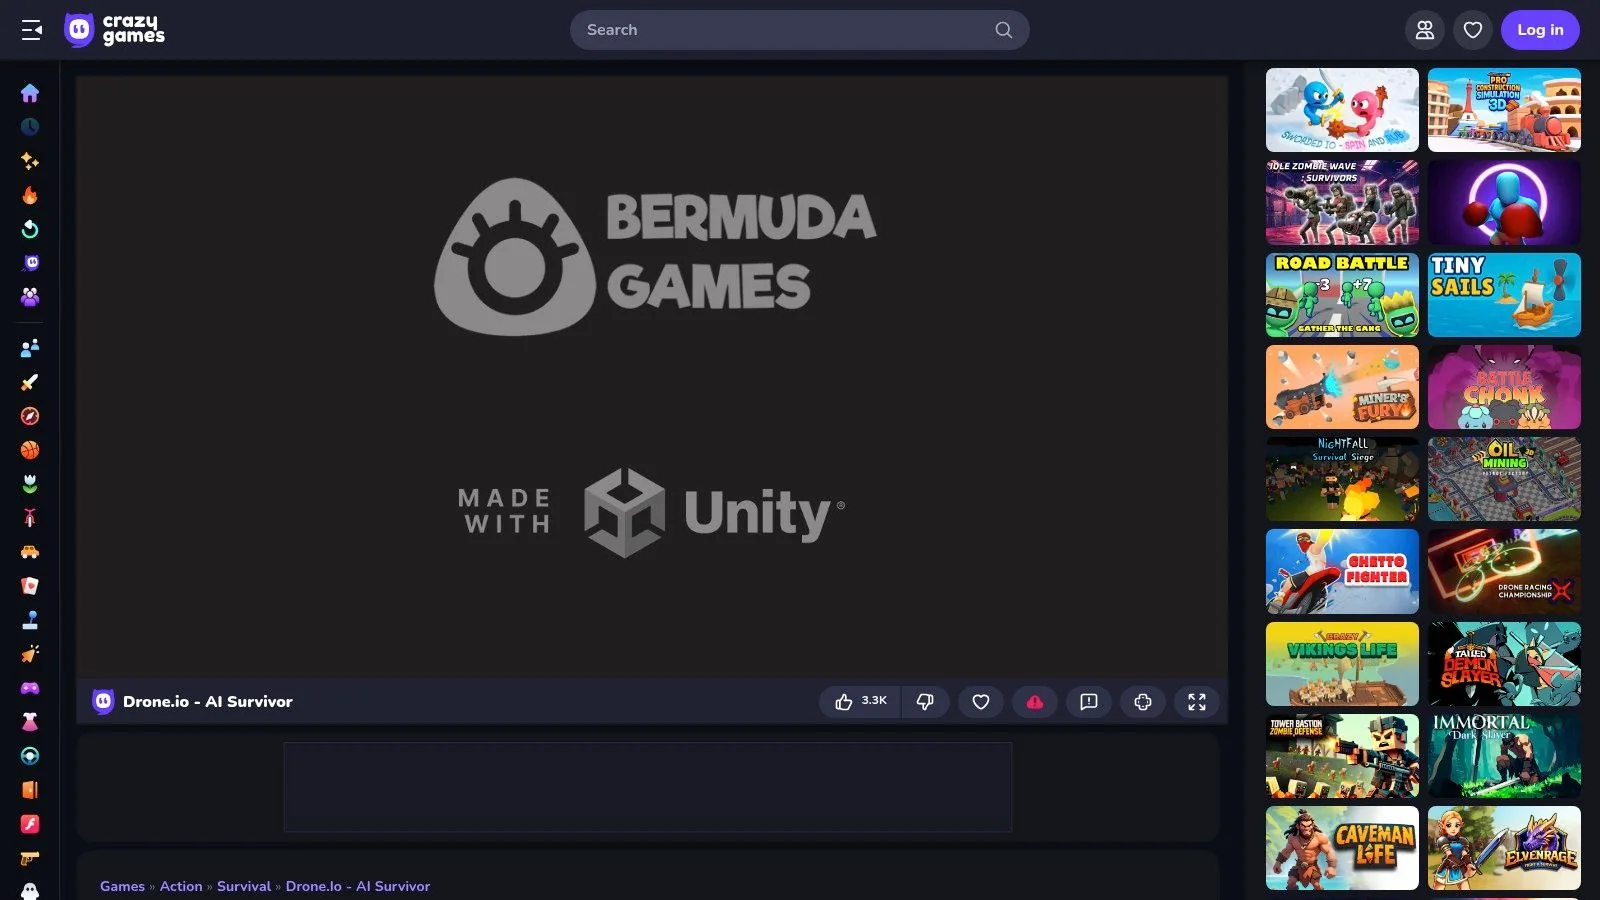Open the Miner's Fury game thumbnail
The image size is (1600, 900).
1342,387
